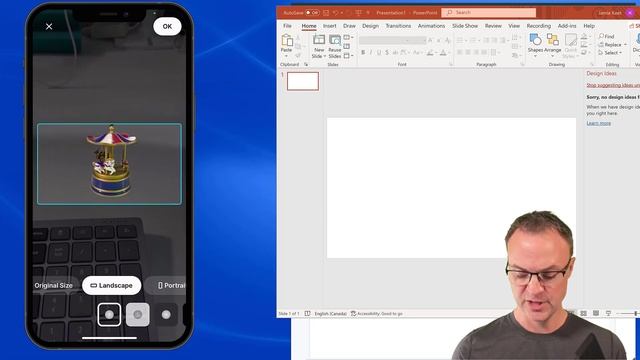This screenshot has width=640, height=360.
Task: Click the spell check book icon in status bar
Action: (307, 313)
